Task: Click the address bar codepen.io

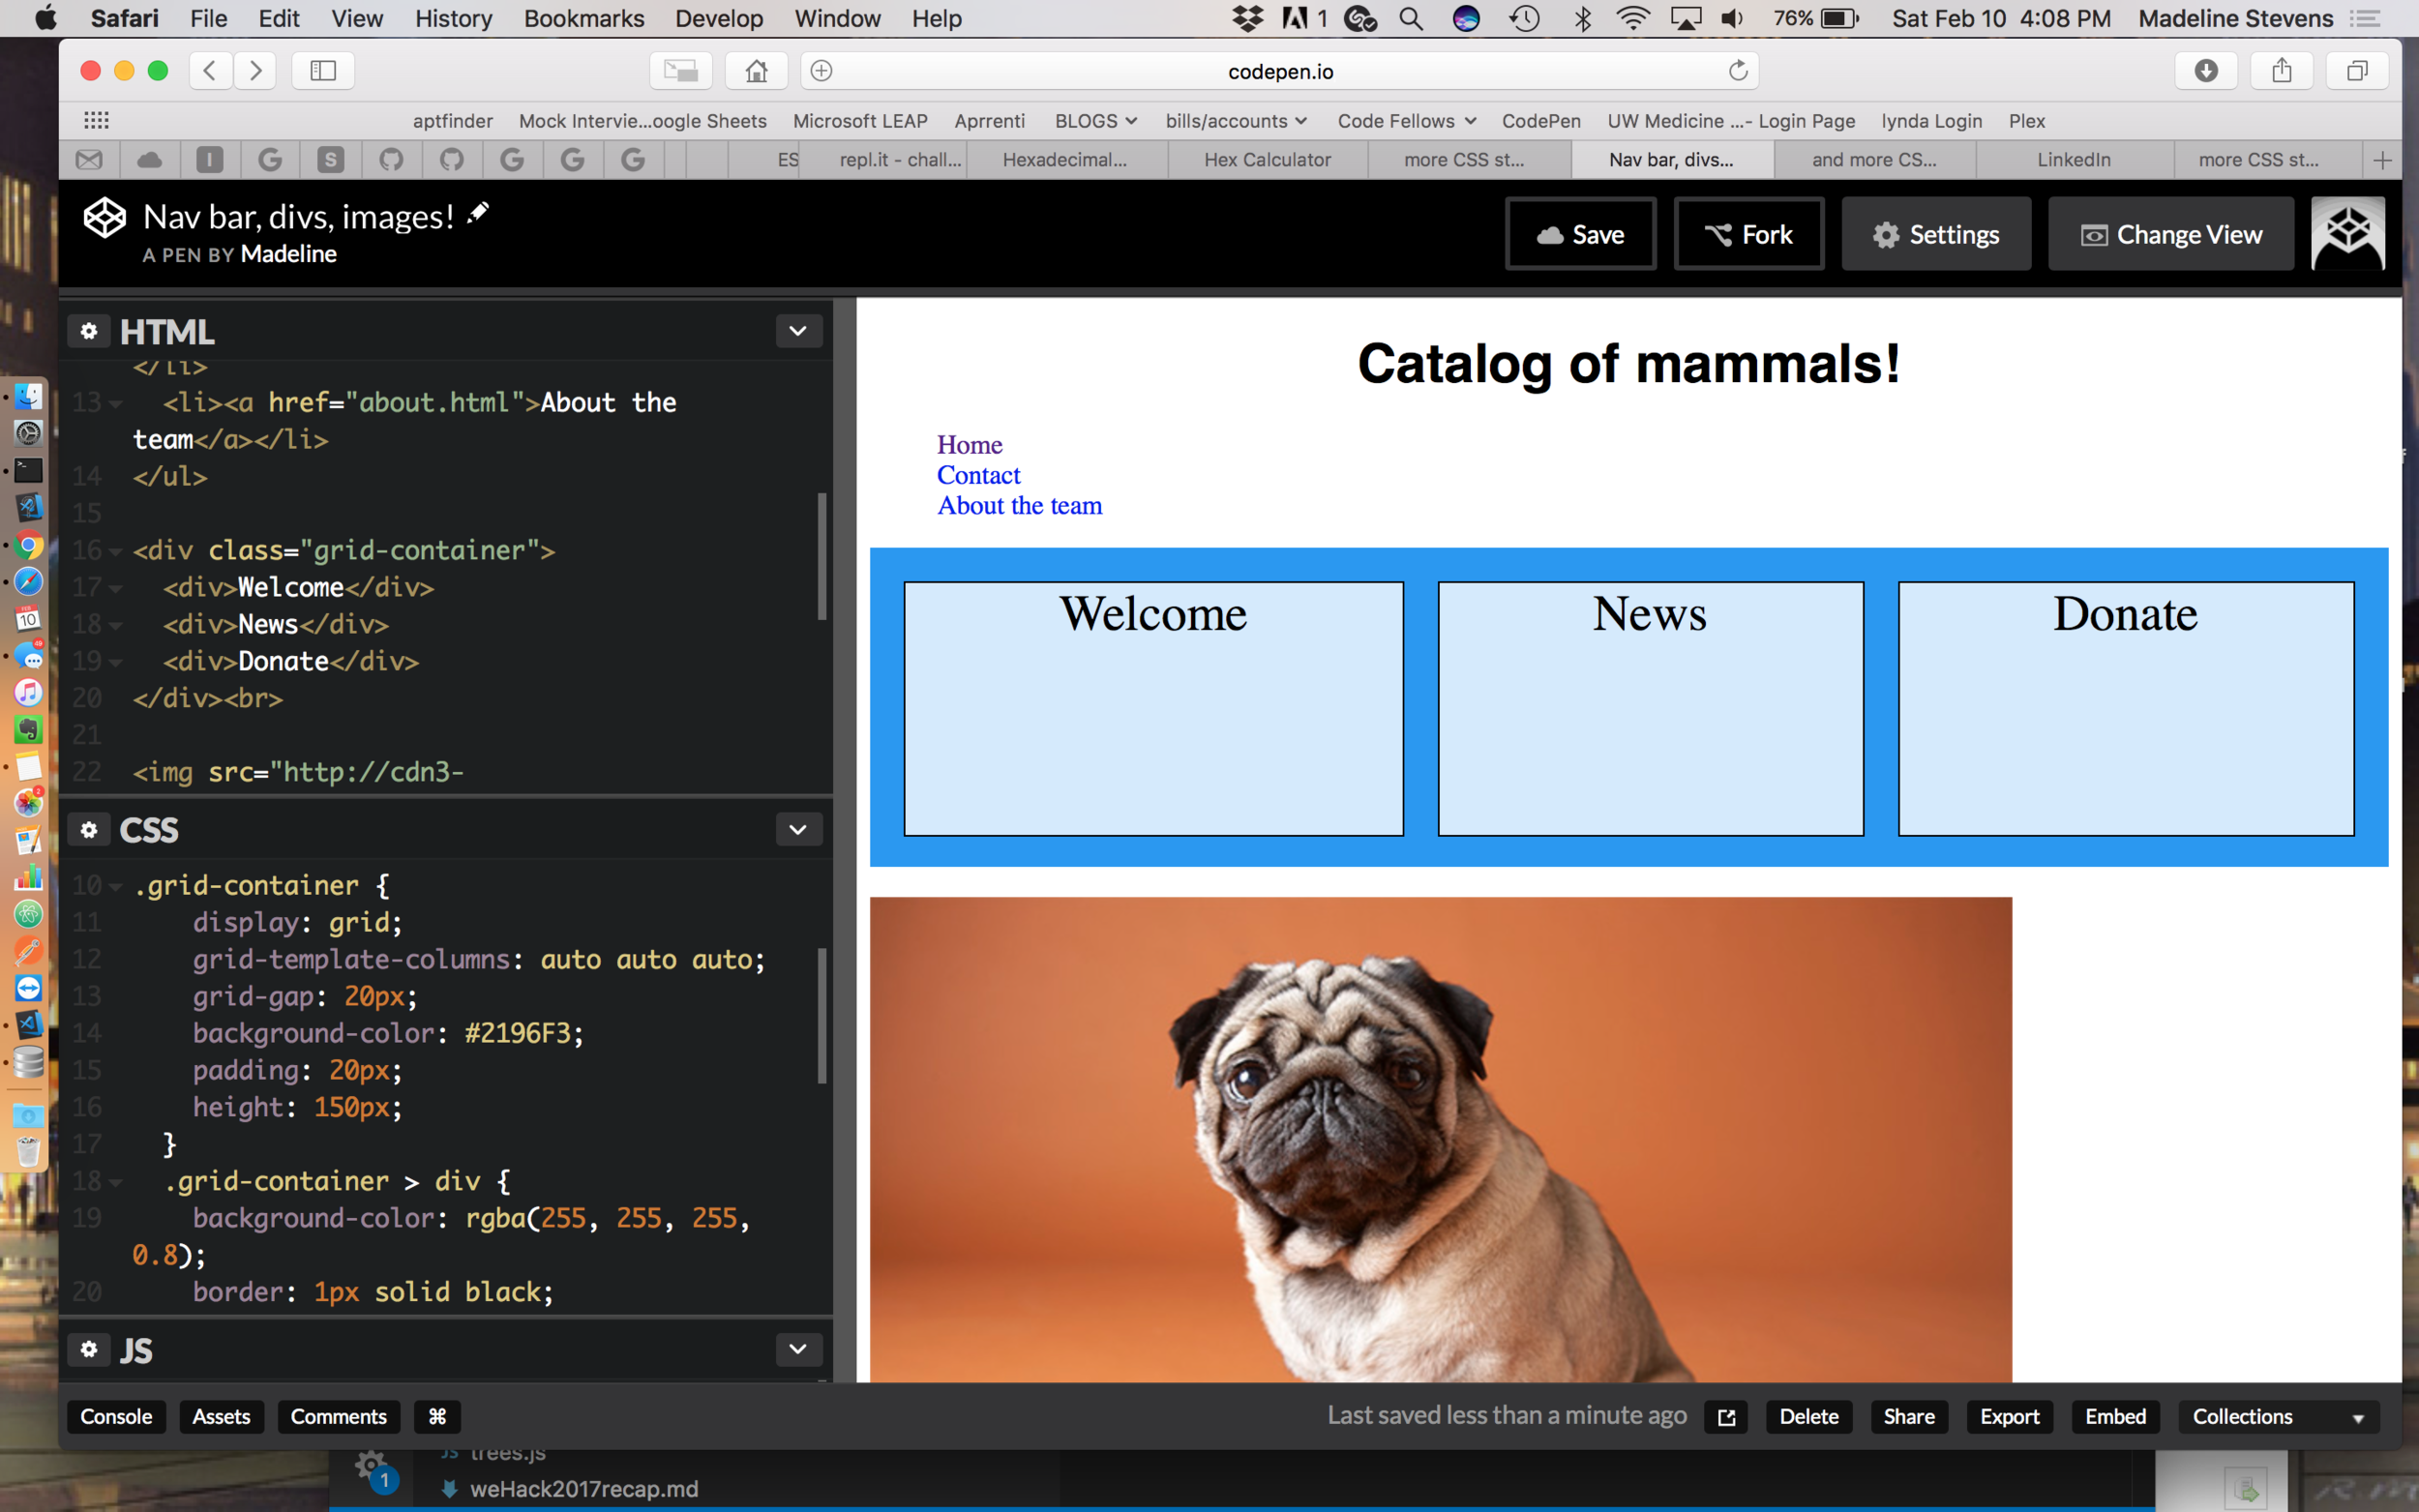Action: click(x=1280, y=71)
